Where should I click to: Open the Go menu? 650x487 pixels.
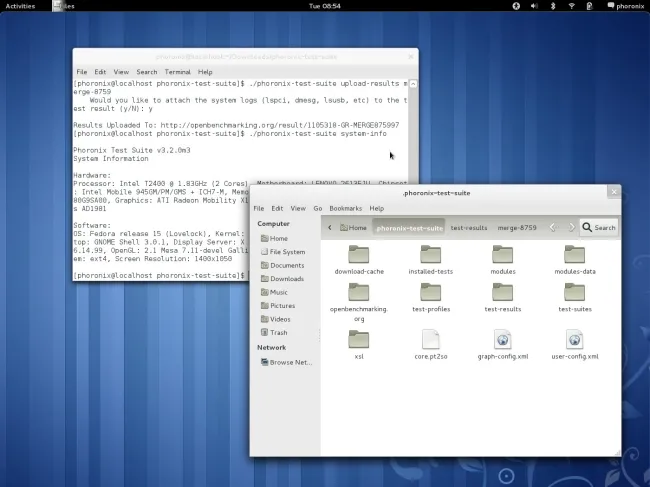[x=318, y=208]
